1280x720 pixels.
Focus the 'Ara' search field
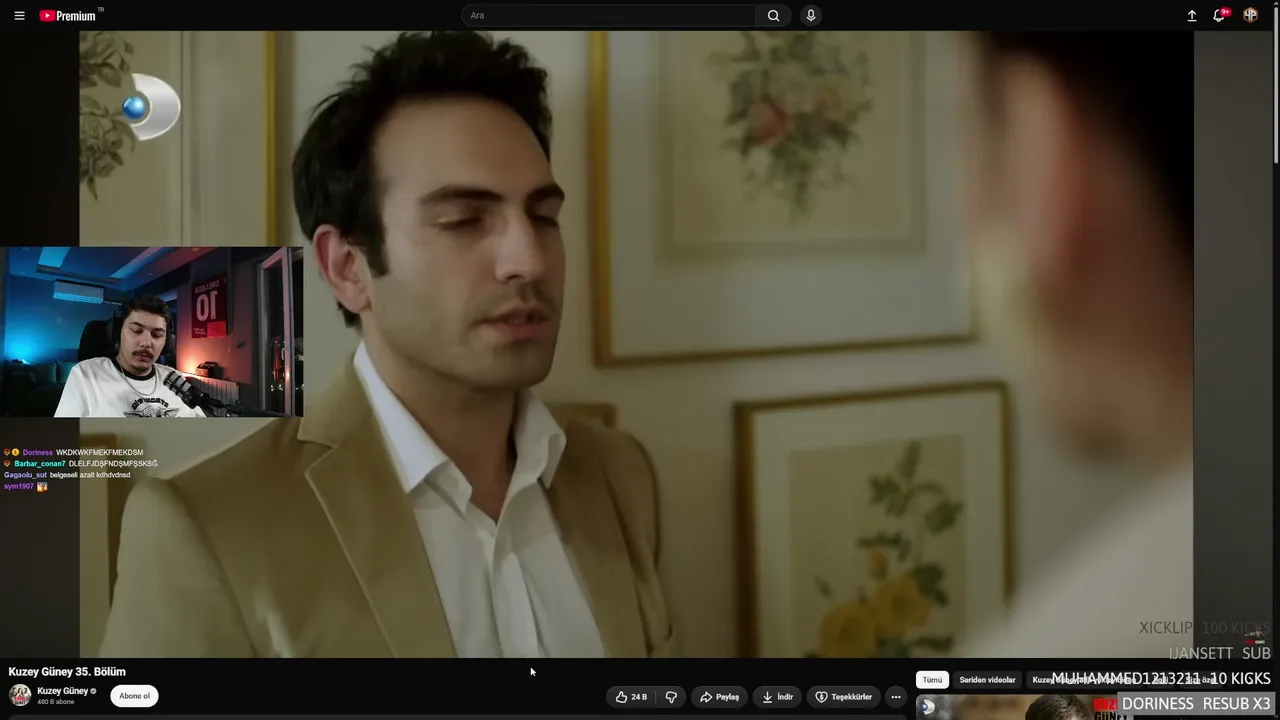click(x=610, y=16)
